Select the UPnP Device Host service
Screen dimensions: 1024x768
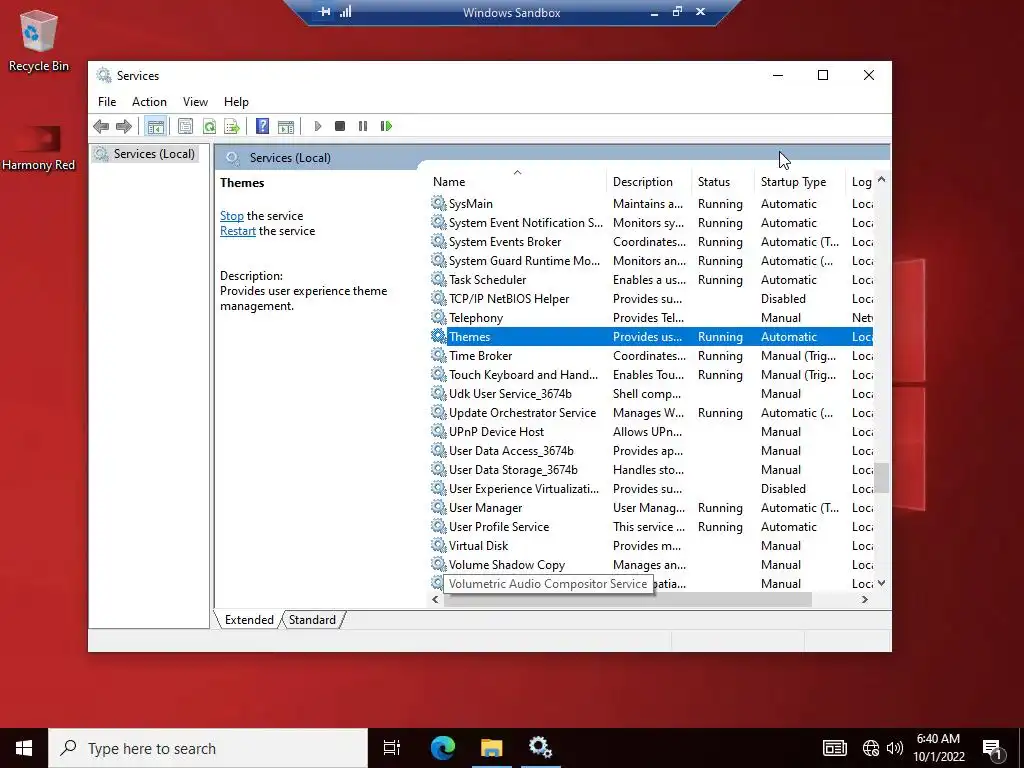651,432
